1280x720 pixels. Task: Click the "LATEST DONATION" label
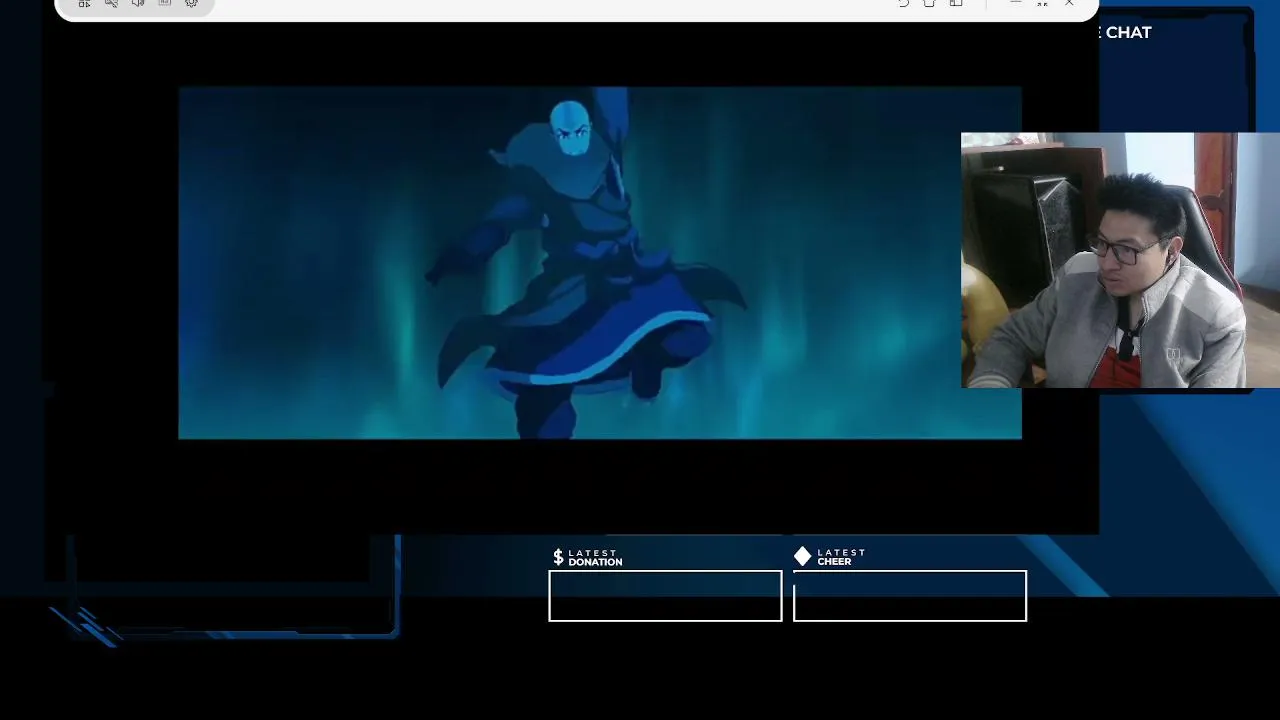pyautogui.click(x=595, y=557)
